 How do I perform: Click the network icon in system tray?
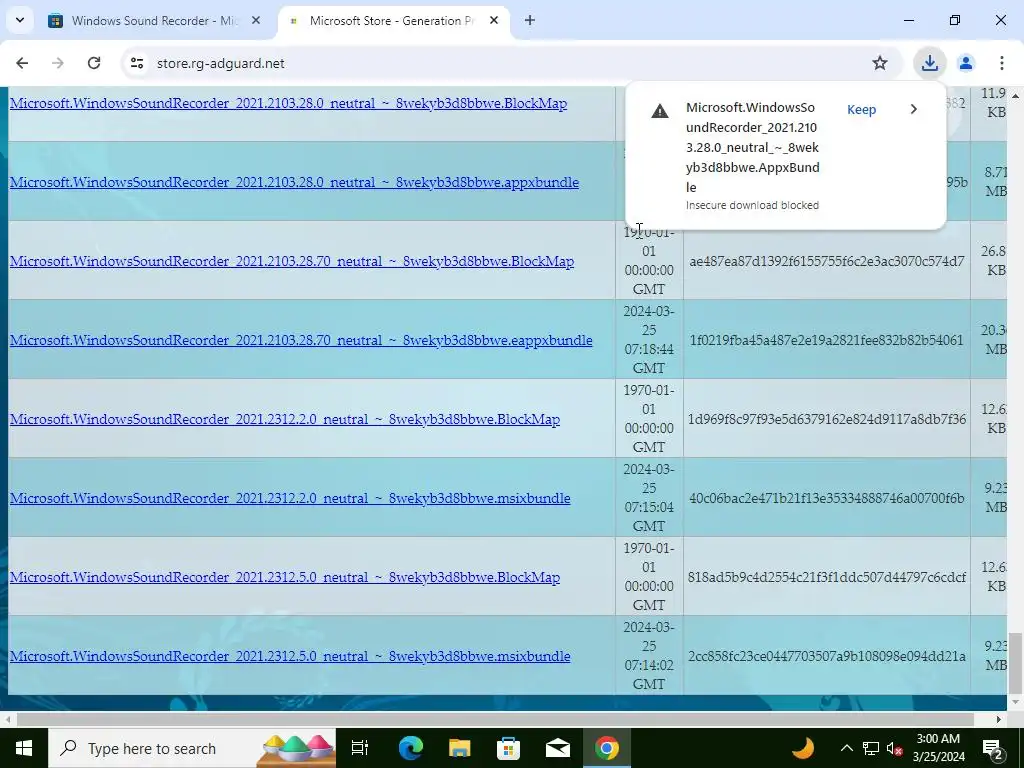[871, 748]
